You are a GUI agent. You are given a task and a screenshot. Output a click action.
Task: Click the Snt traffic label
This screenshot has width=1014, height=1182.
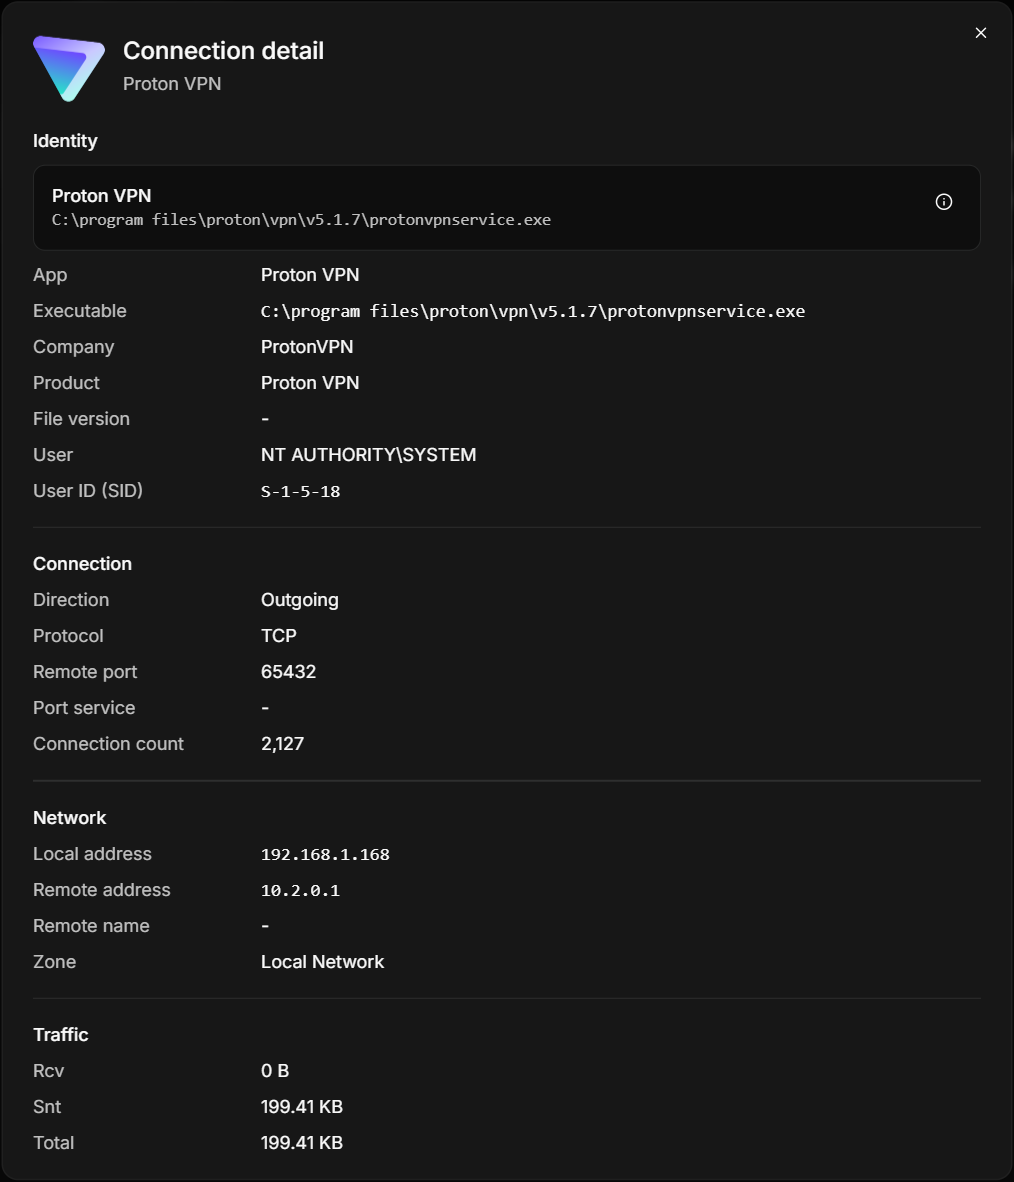click(x=47, y=1107)
